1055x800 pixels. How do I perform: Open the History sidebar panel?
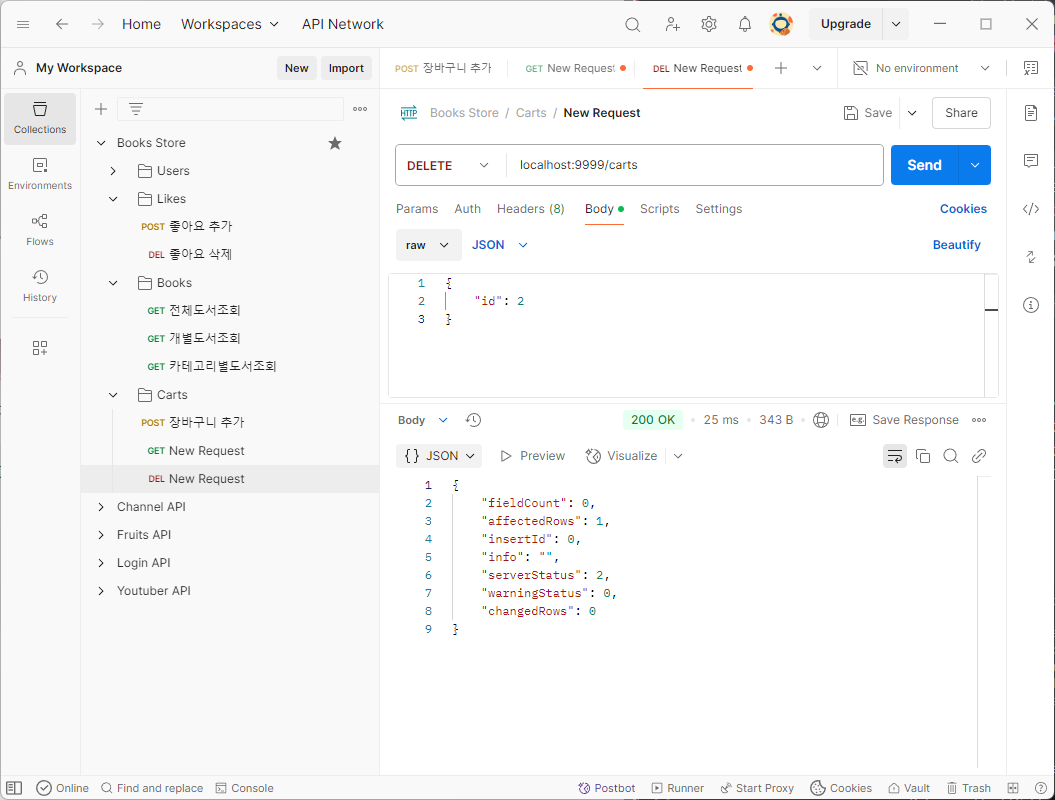(40, 286)
